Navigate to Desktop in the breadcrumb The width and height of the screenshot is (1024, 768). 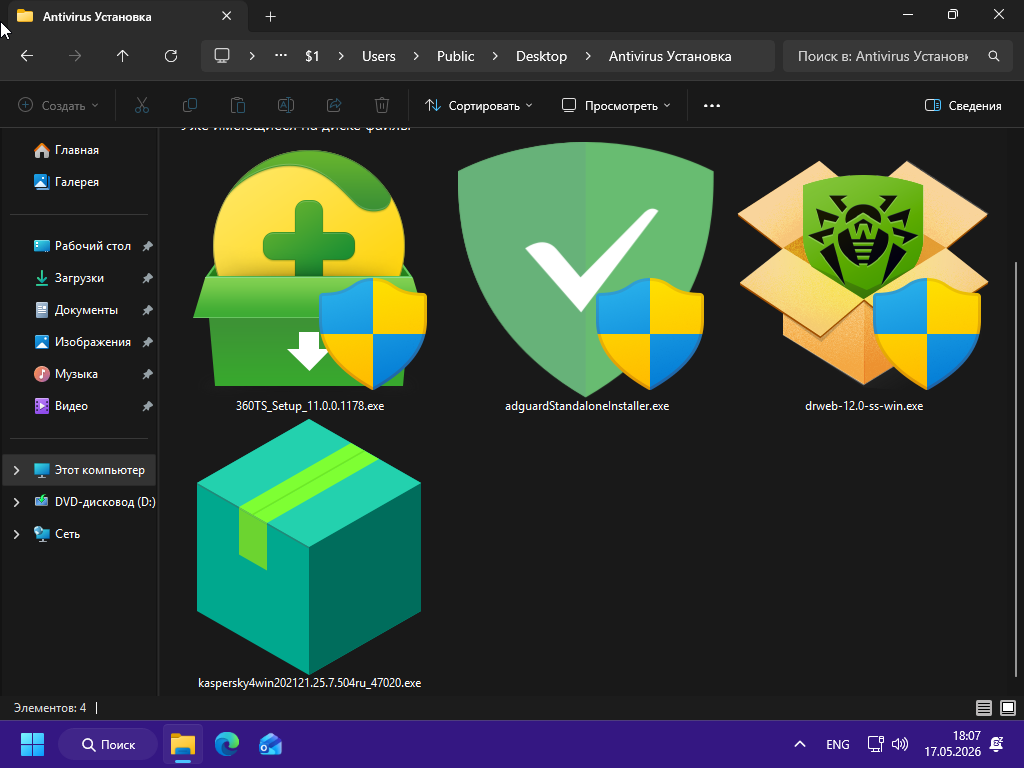[541, 56]
